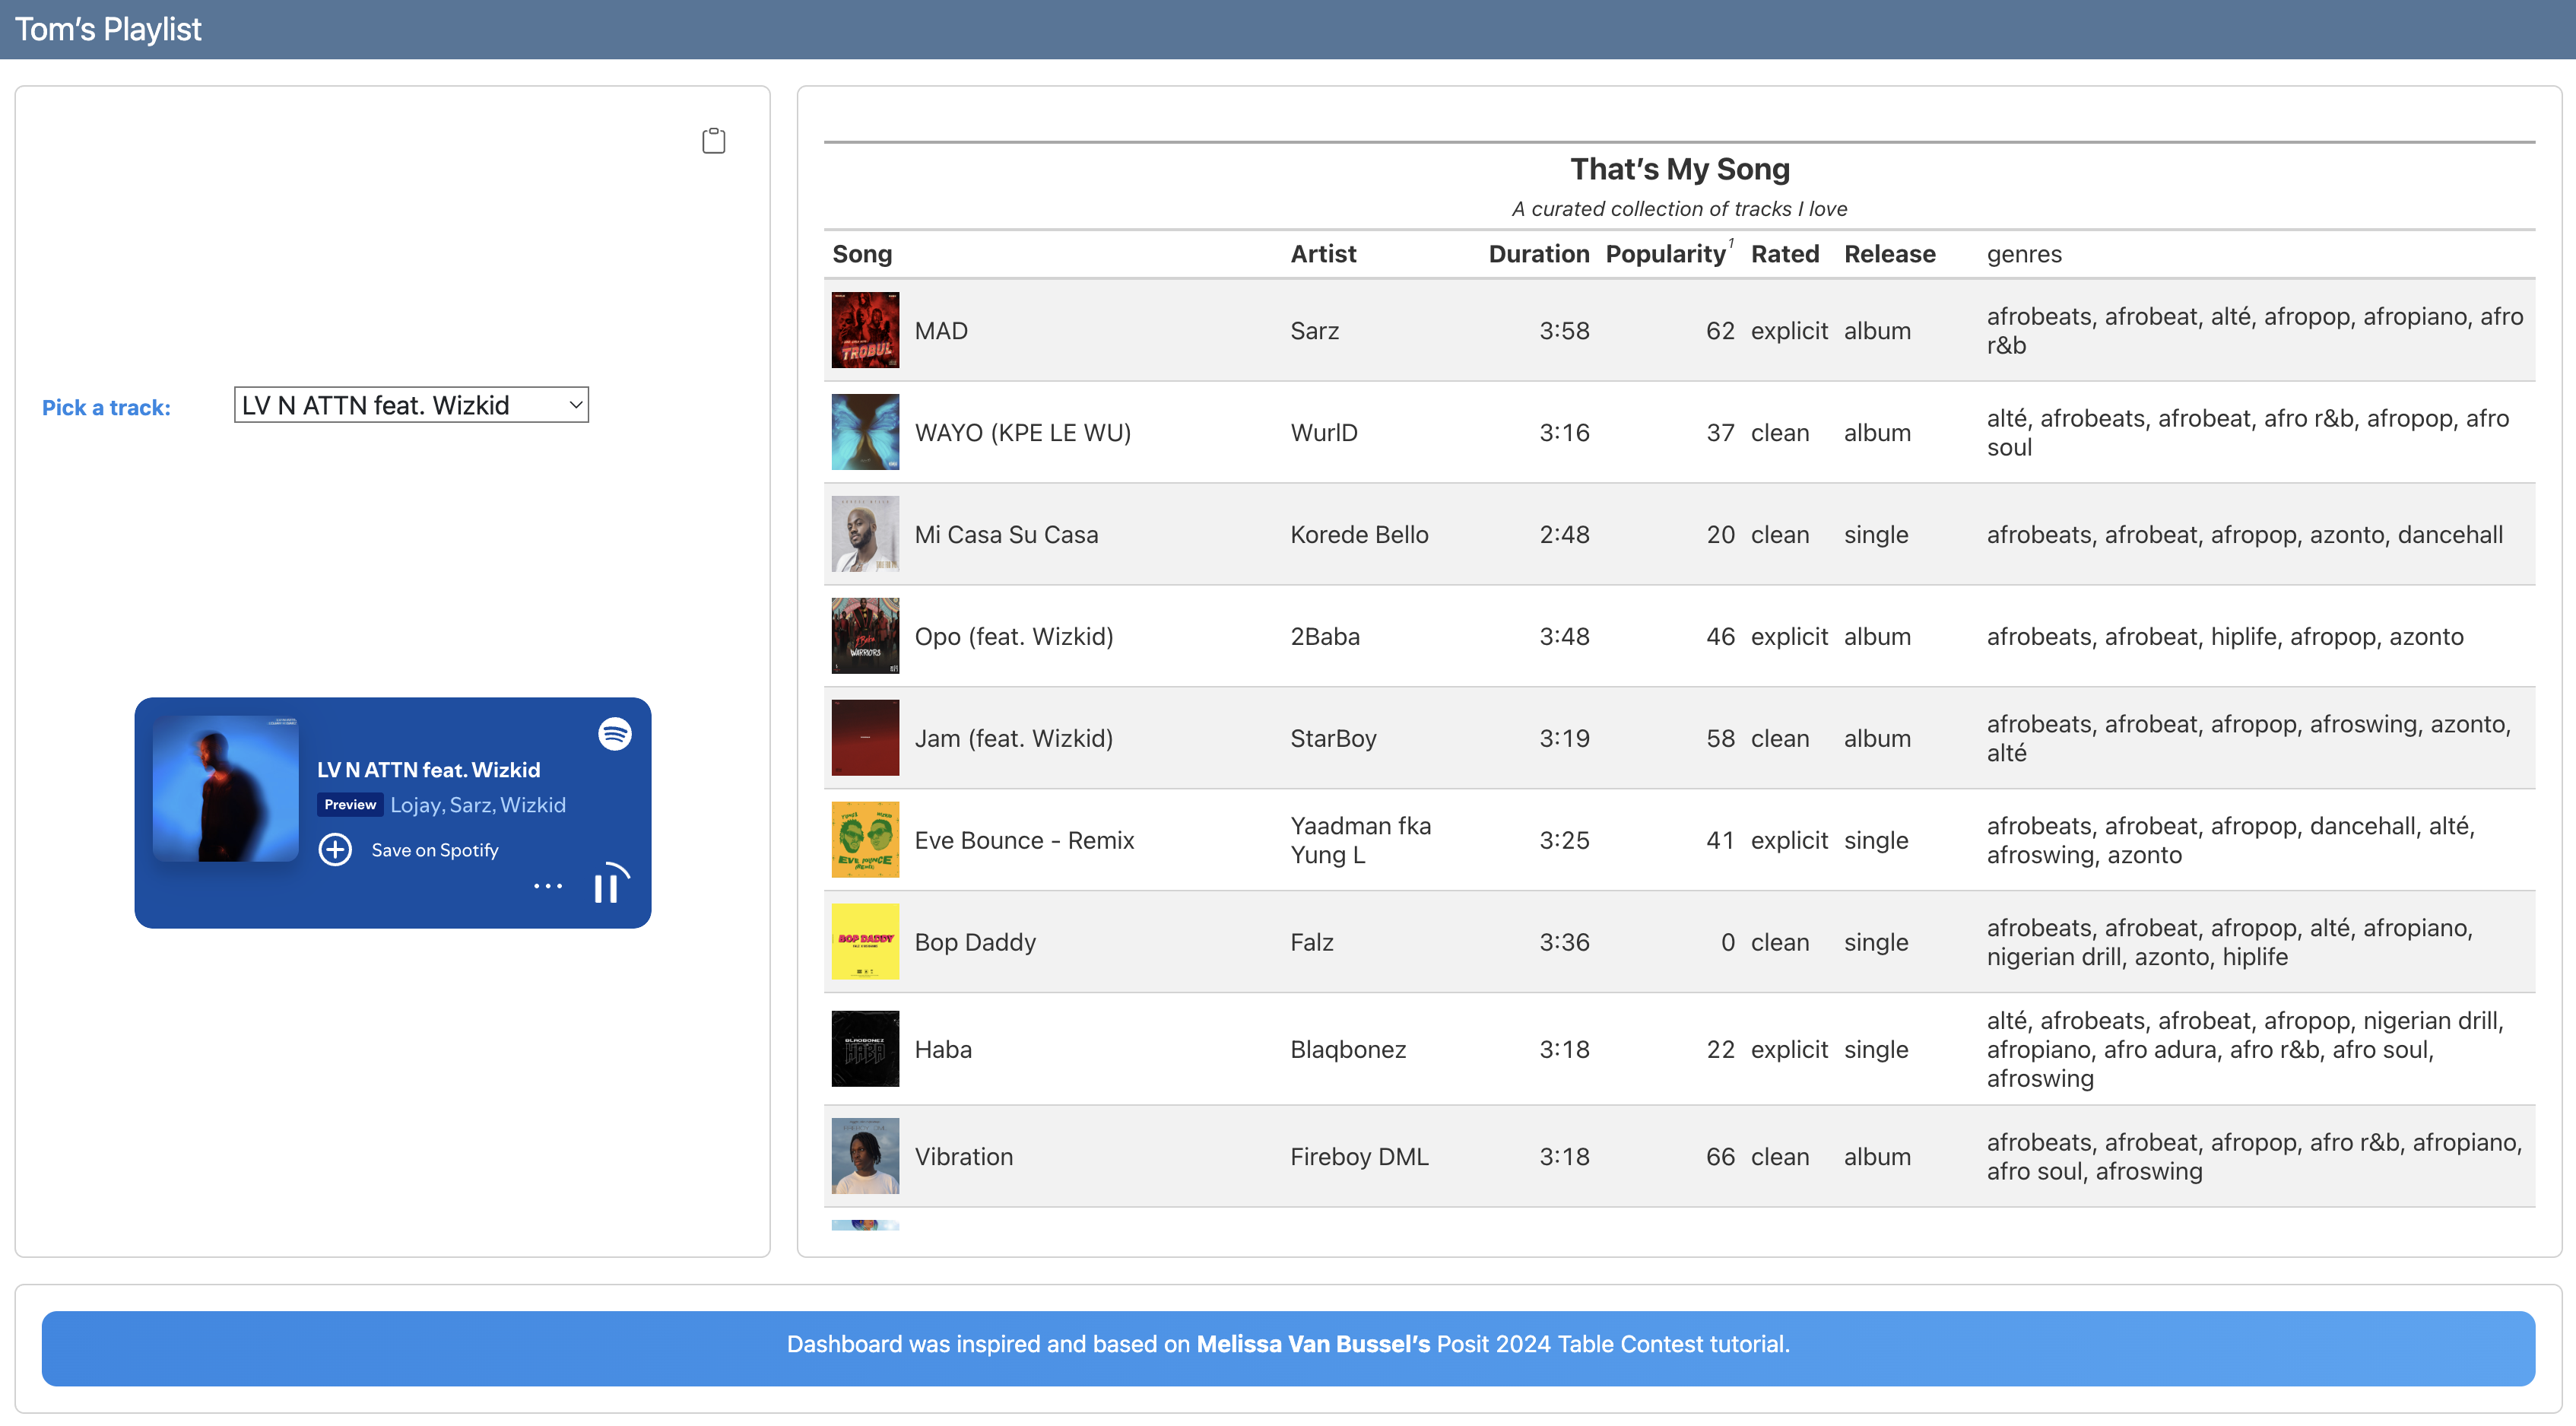This screenshot has width=2576, height=1426.
Task: Click the Melissa Van Bussel's credit text
Action: (1312, 1344)
